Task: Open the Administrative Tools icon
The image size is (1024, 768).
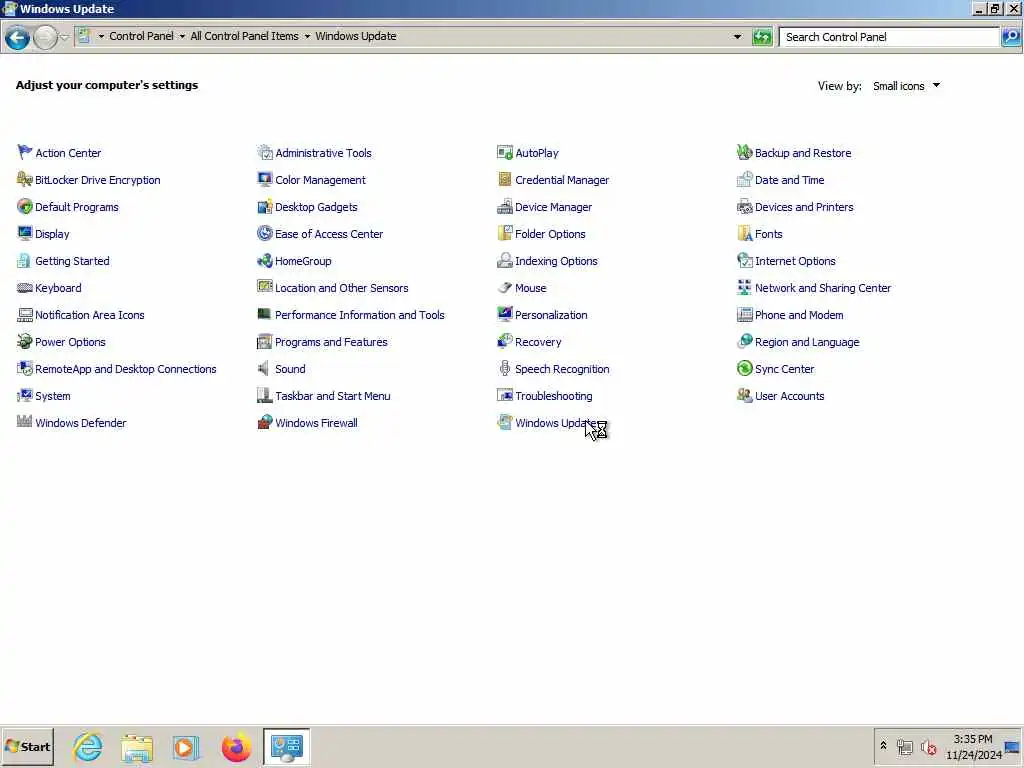Action: [264, 152]
